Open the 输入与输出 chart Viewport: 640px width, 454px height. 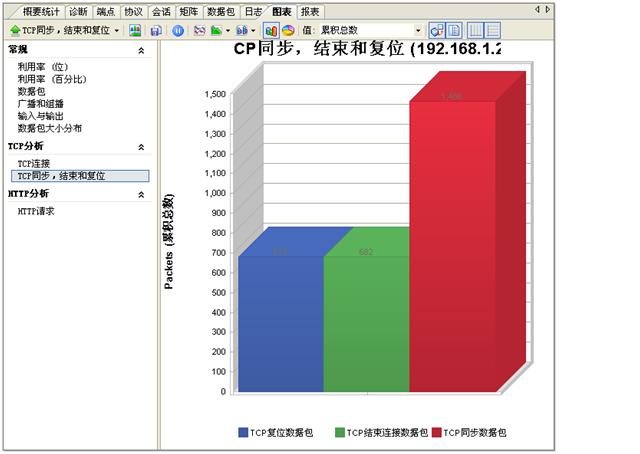[x=40, y=116]
